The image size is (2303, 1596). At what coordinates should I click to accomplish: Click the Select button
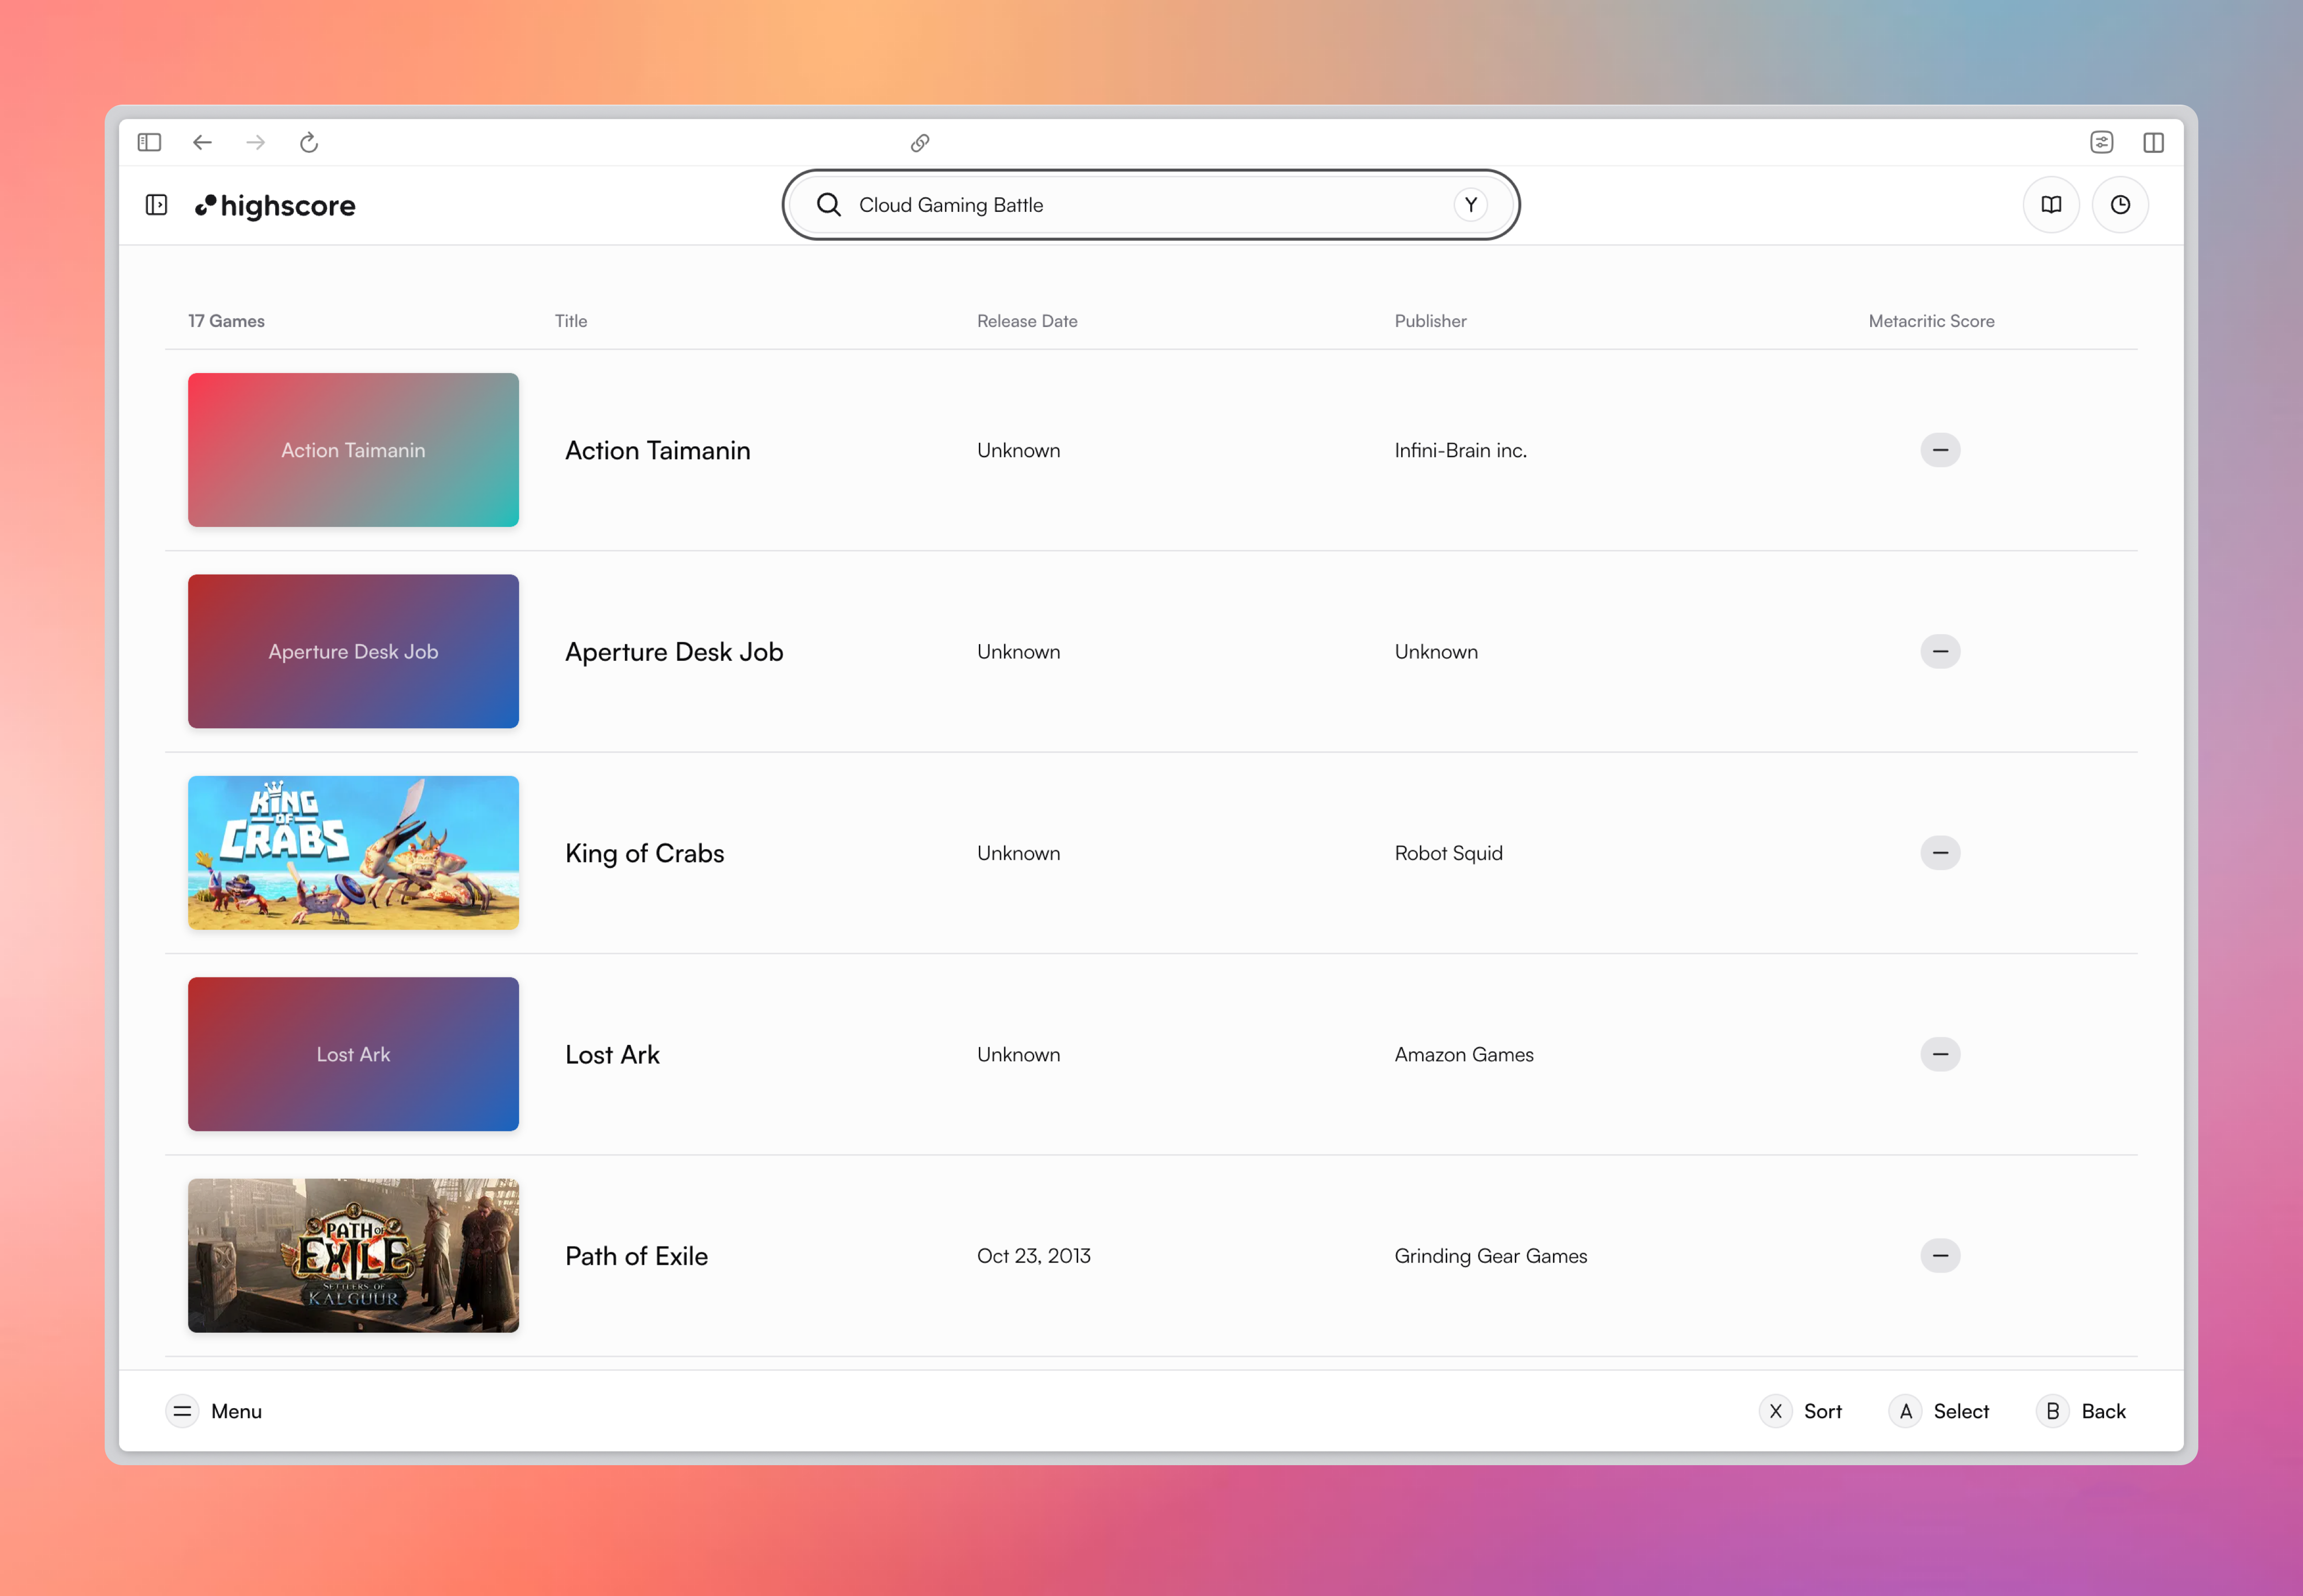coord(1939,1411)
